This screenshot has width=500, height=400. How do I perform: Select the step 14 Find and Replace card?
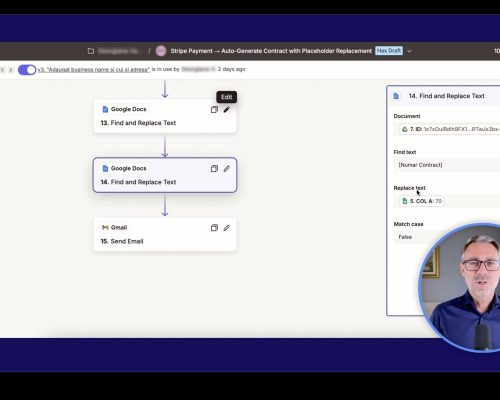(x=165, y=175)
